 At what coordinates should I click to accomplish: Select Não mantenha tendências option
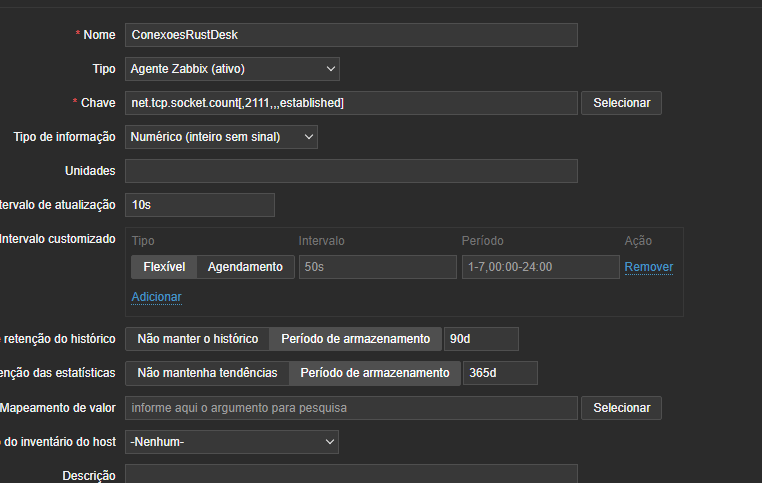tap(207, 373)
